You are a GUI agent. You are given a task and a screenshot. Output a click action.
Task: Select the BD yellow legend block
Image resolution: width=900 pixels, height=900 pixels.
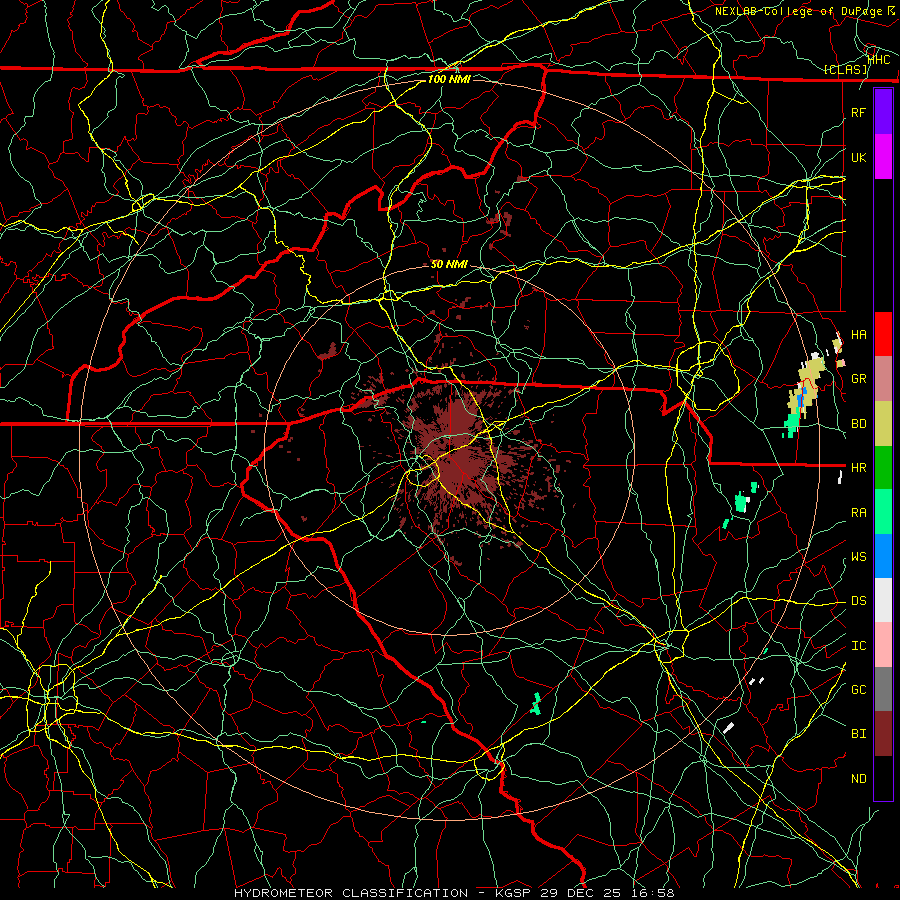tap(883, 424)
